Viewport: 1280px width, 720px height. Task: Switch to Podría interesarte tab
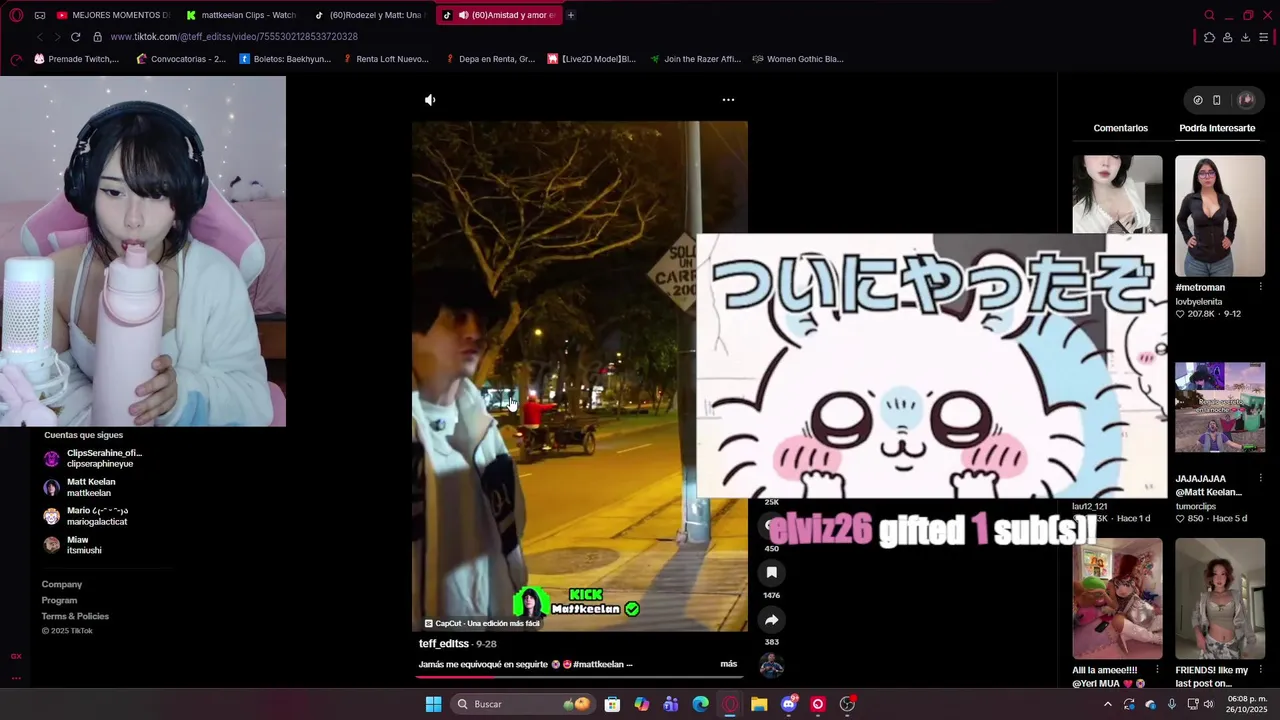(x=1217, y=128)
